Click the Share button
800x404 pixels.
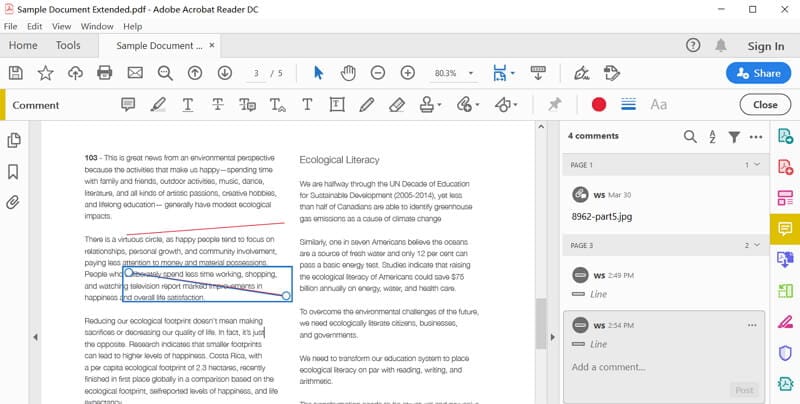coord(759,73)
